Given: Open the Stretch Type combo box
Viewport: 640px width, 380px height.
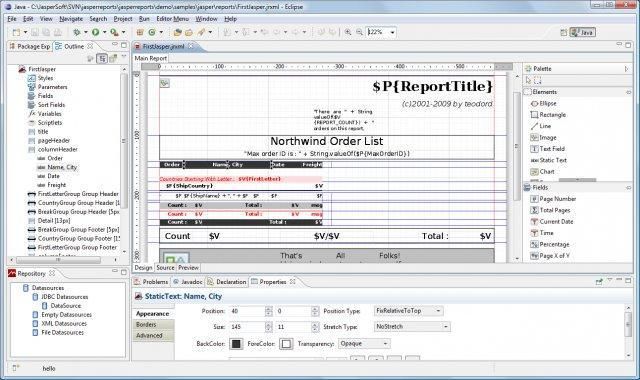Looking at the screenshot, I should (x=412, y=327).
